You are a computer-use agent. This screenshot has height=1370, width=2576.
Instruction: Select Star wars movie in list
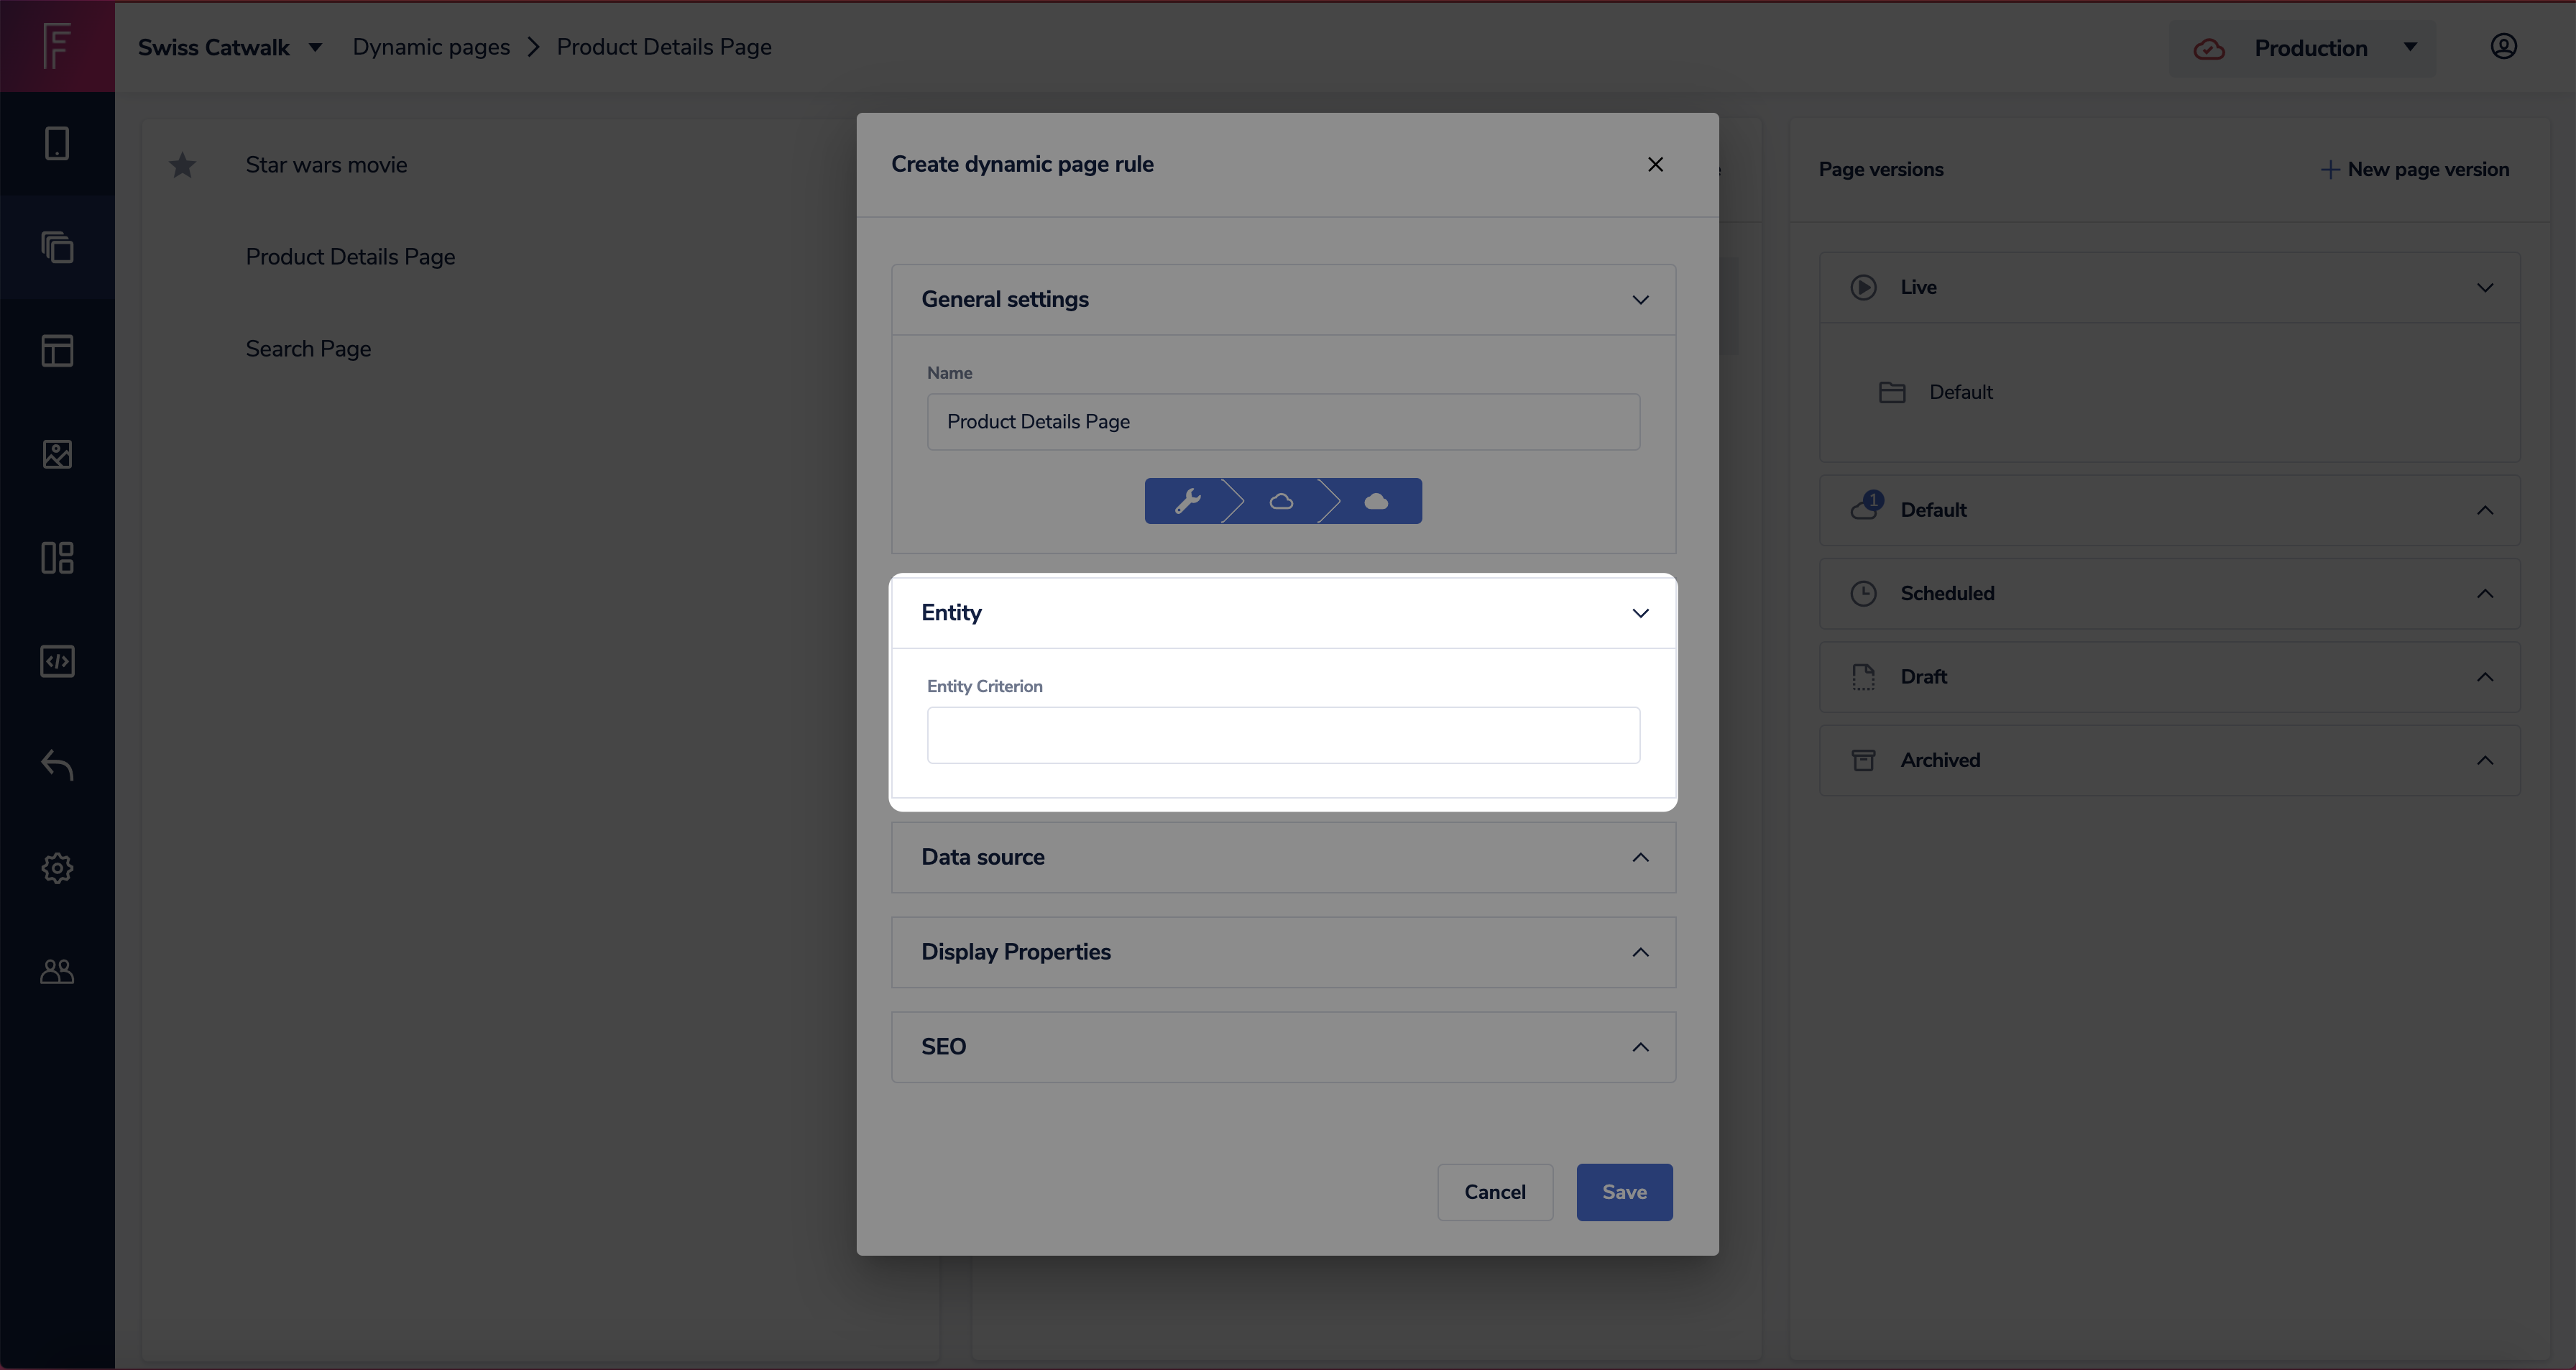point(326,165)
